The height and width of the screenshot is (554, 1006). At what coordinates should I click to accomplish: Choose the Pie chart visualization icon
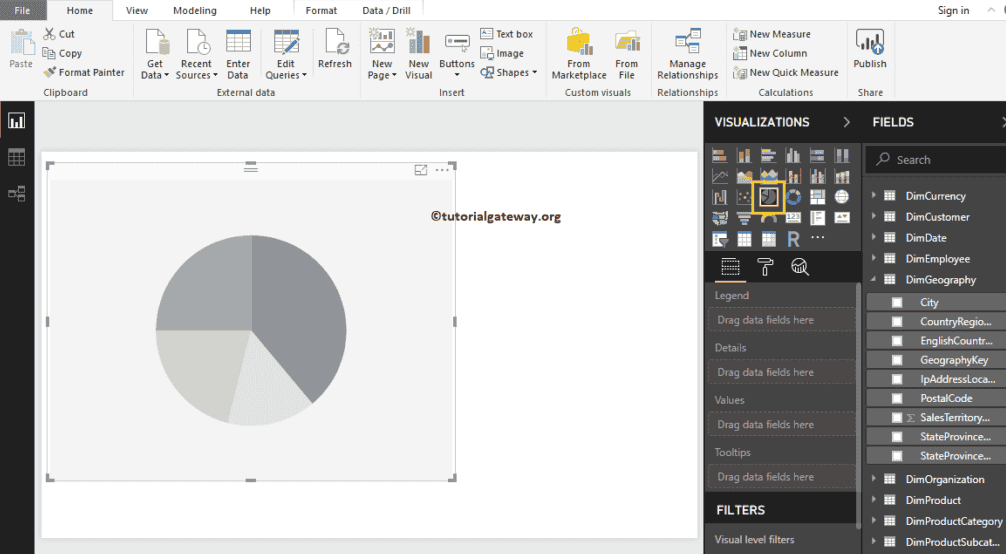pos(768,197)
